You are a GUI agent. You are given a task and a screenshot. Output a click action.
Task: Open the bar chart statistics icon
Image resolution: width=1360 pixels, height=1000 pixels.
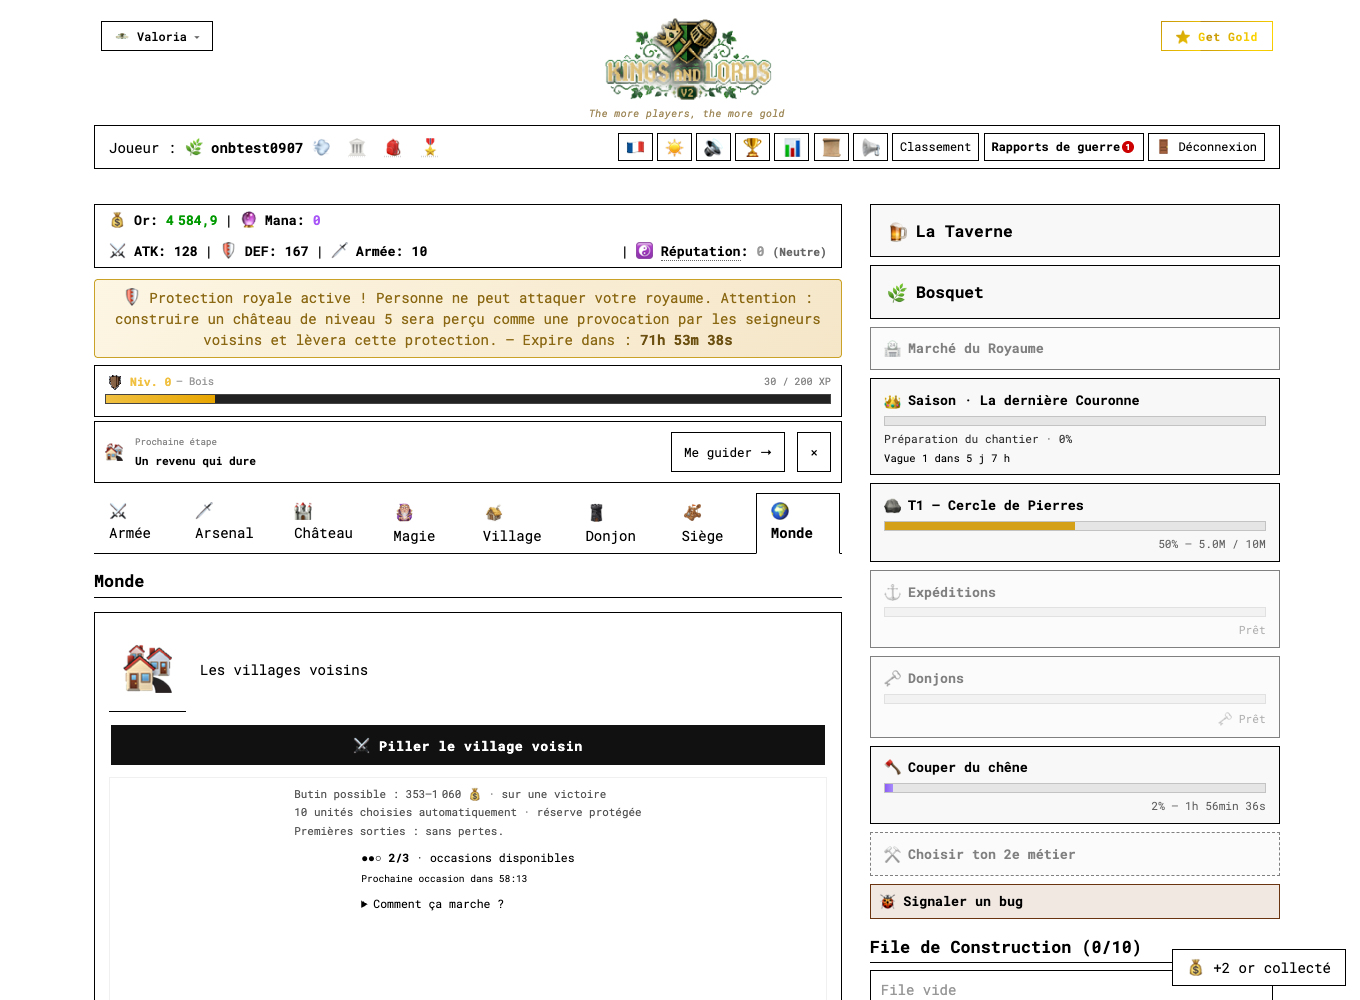(791, 147)
